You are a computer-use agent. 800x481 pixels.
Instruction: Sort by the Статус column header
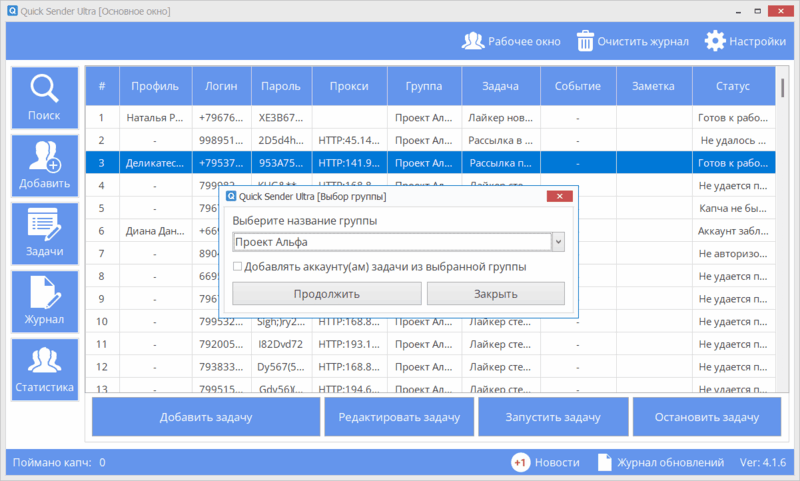pyautogui.click(x=733, y=87)
